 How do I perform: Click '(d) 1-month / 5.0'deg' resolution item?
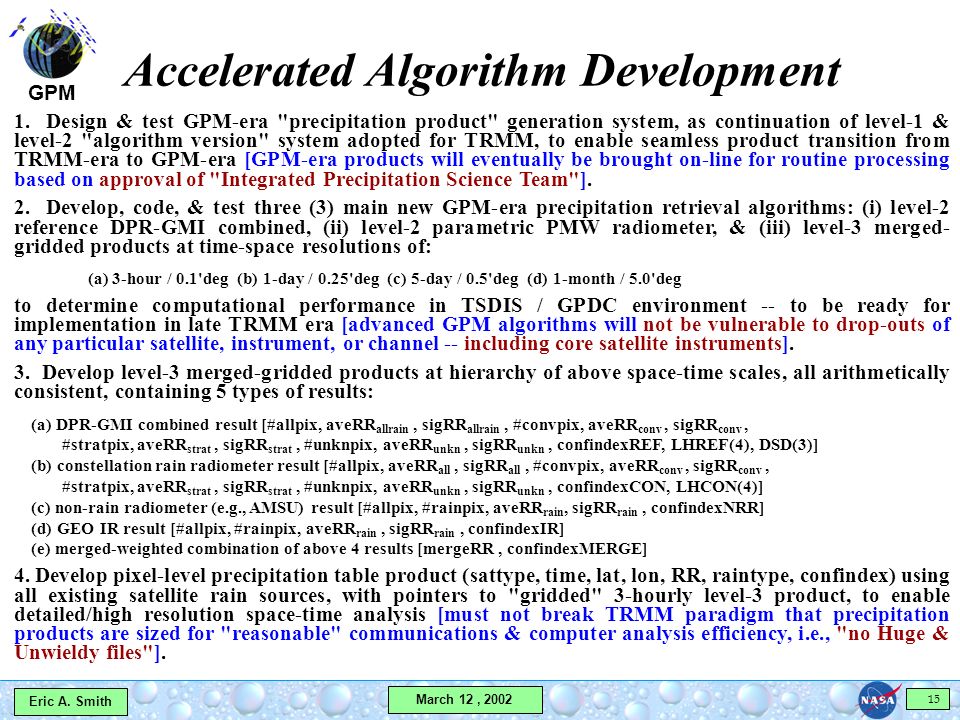604,279
